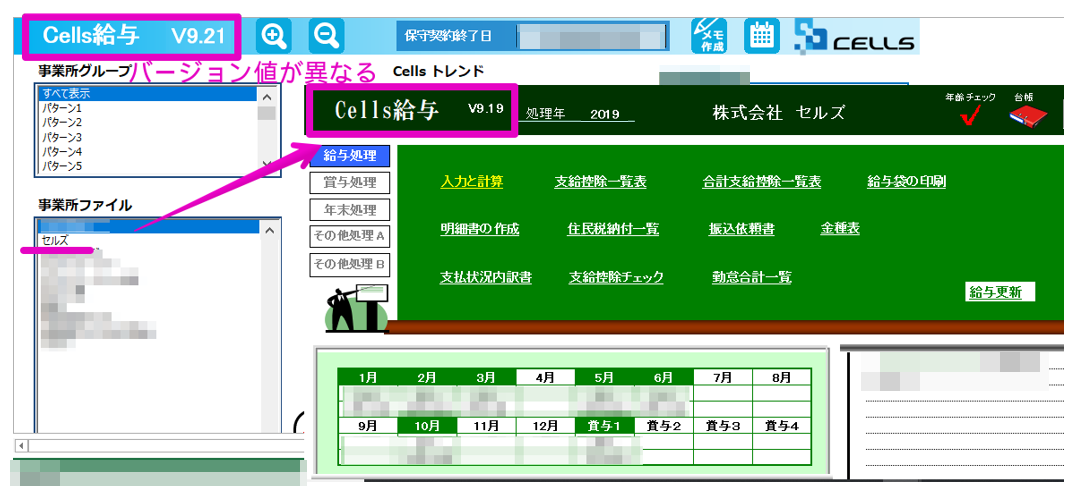Click the up arrow of 事業所ファイル scrollbar
The image size is (1076, 492).
coord(269,230)
